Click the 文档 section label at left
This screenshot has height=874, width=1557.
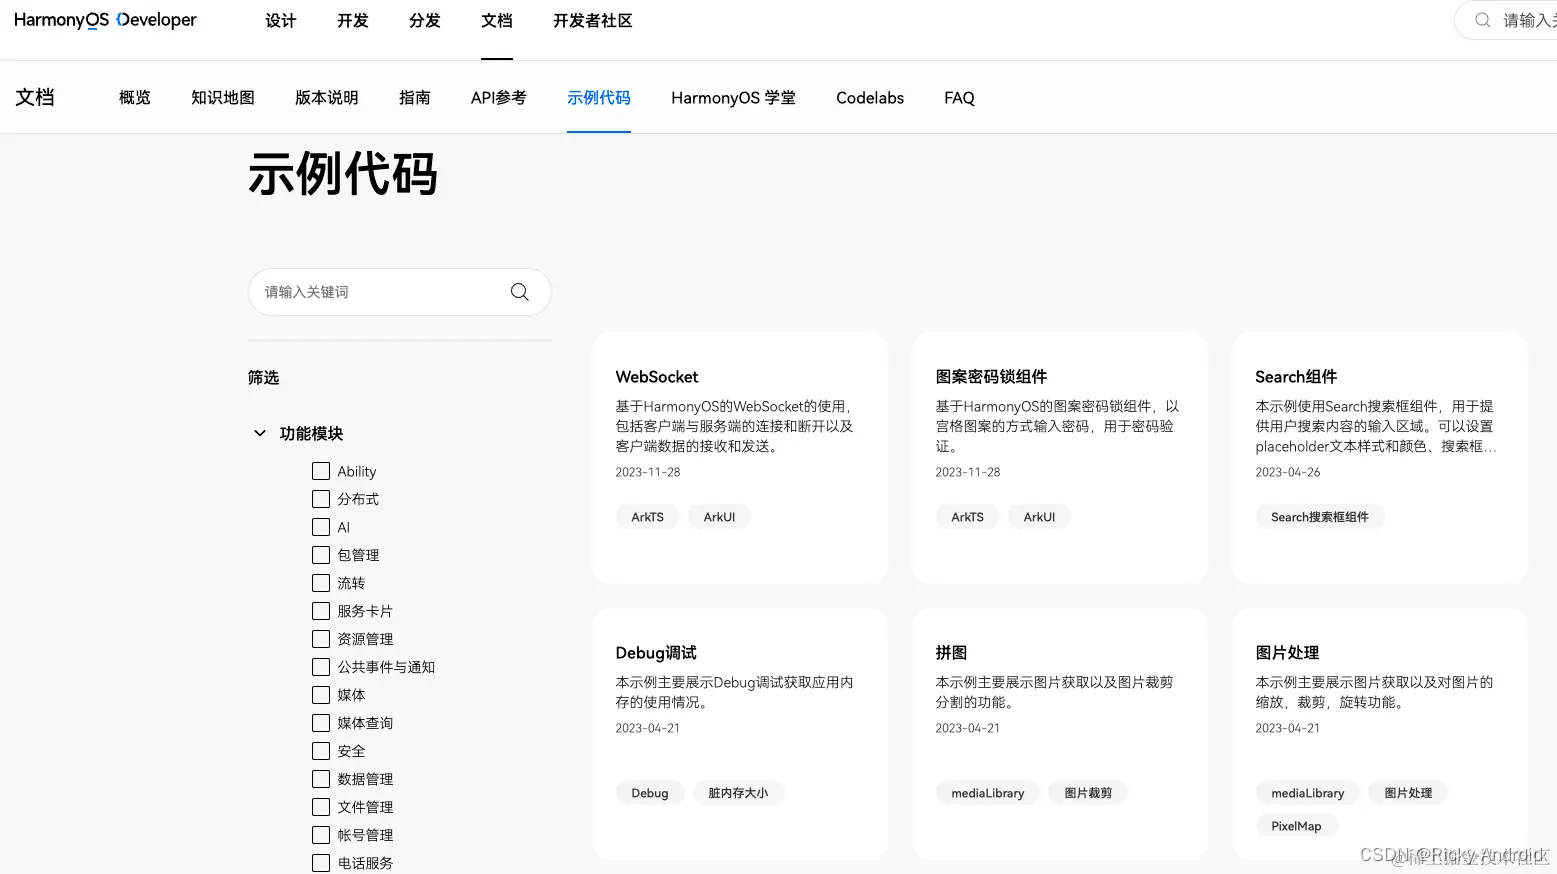pyautogui.click(x=35, y=97)
